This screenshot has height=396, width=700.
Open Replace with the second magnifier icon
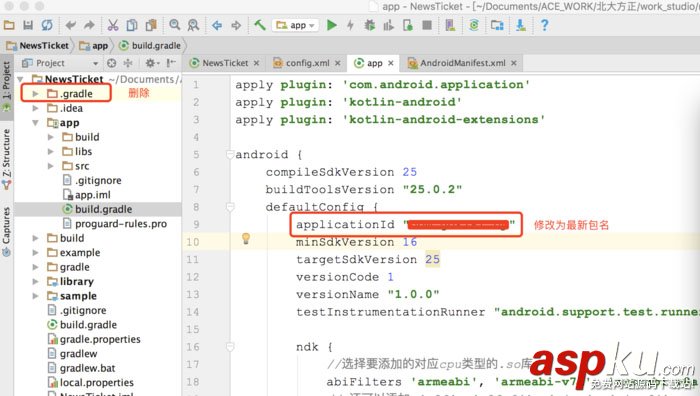pos(193,25)
